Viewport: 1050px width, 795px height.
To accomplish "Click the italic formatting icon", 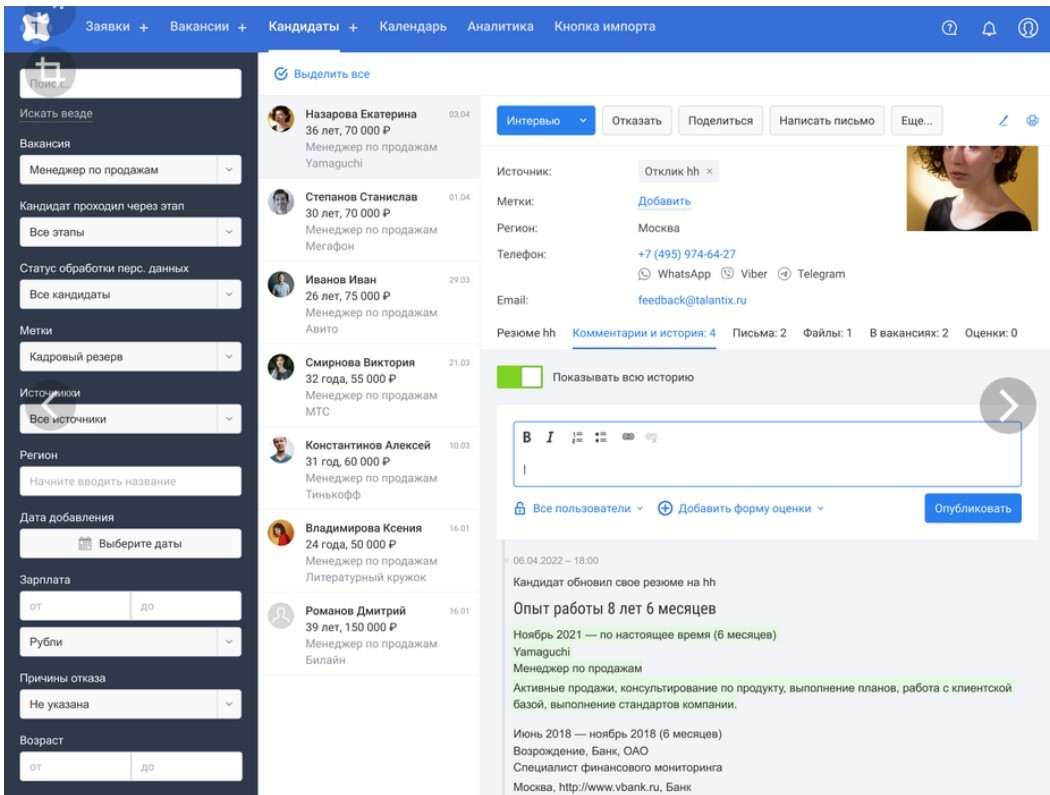I will (x=549, y=438).
